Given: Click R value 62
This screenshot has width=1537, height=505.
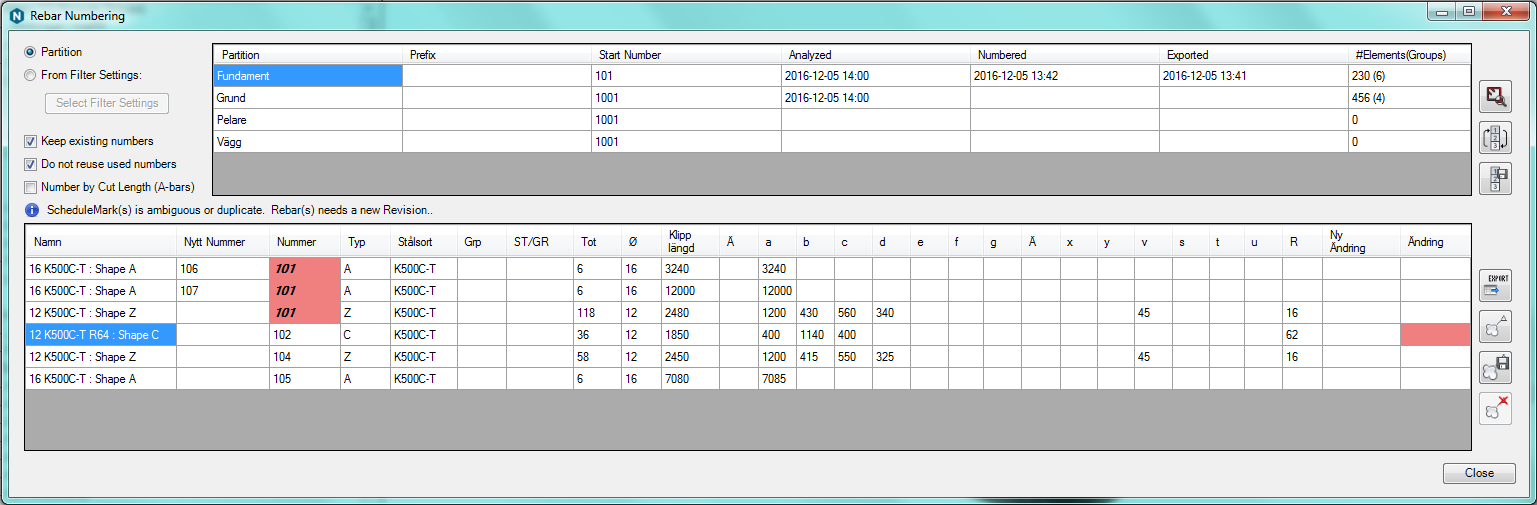Looking at the screenshot, I should [1303, 335].
